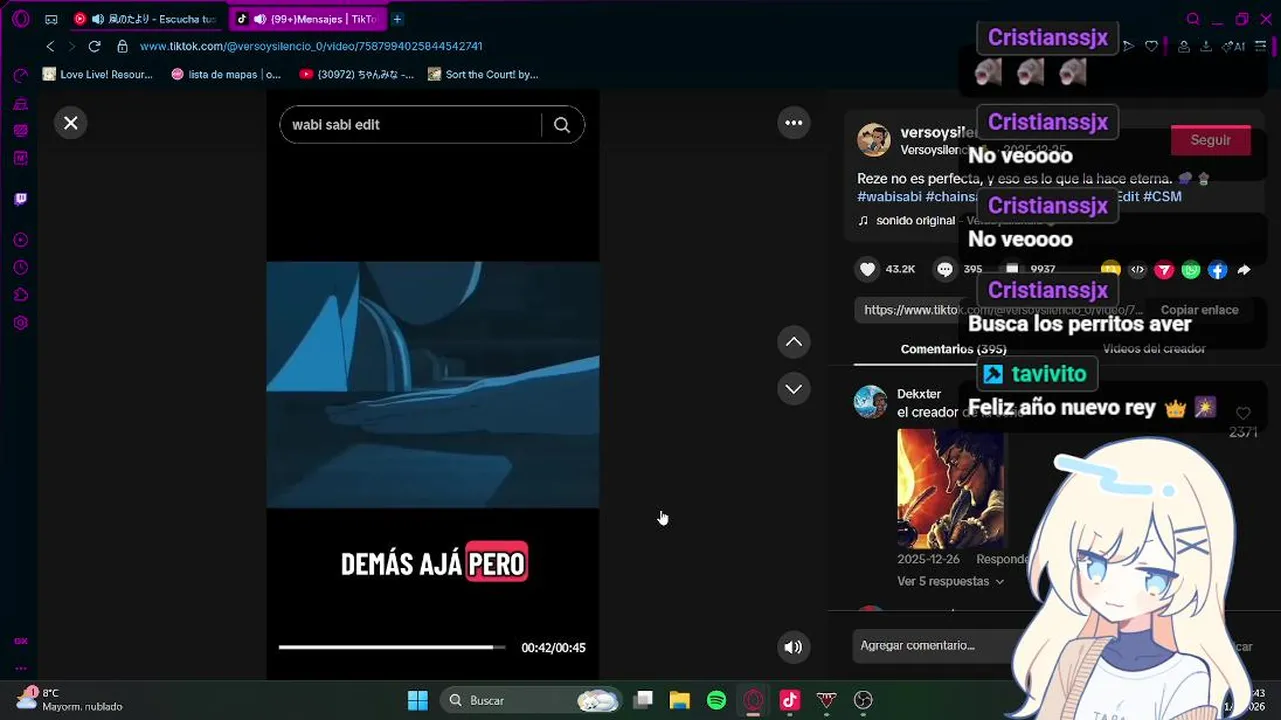Open more share options arrow

(x=1244, y=270)
